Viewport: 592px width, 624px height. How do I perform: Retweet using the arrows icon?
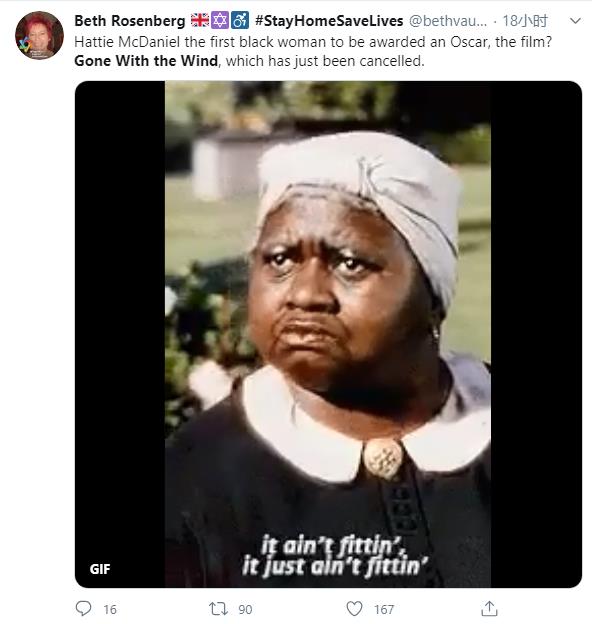218,608
